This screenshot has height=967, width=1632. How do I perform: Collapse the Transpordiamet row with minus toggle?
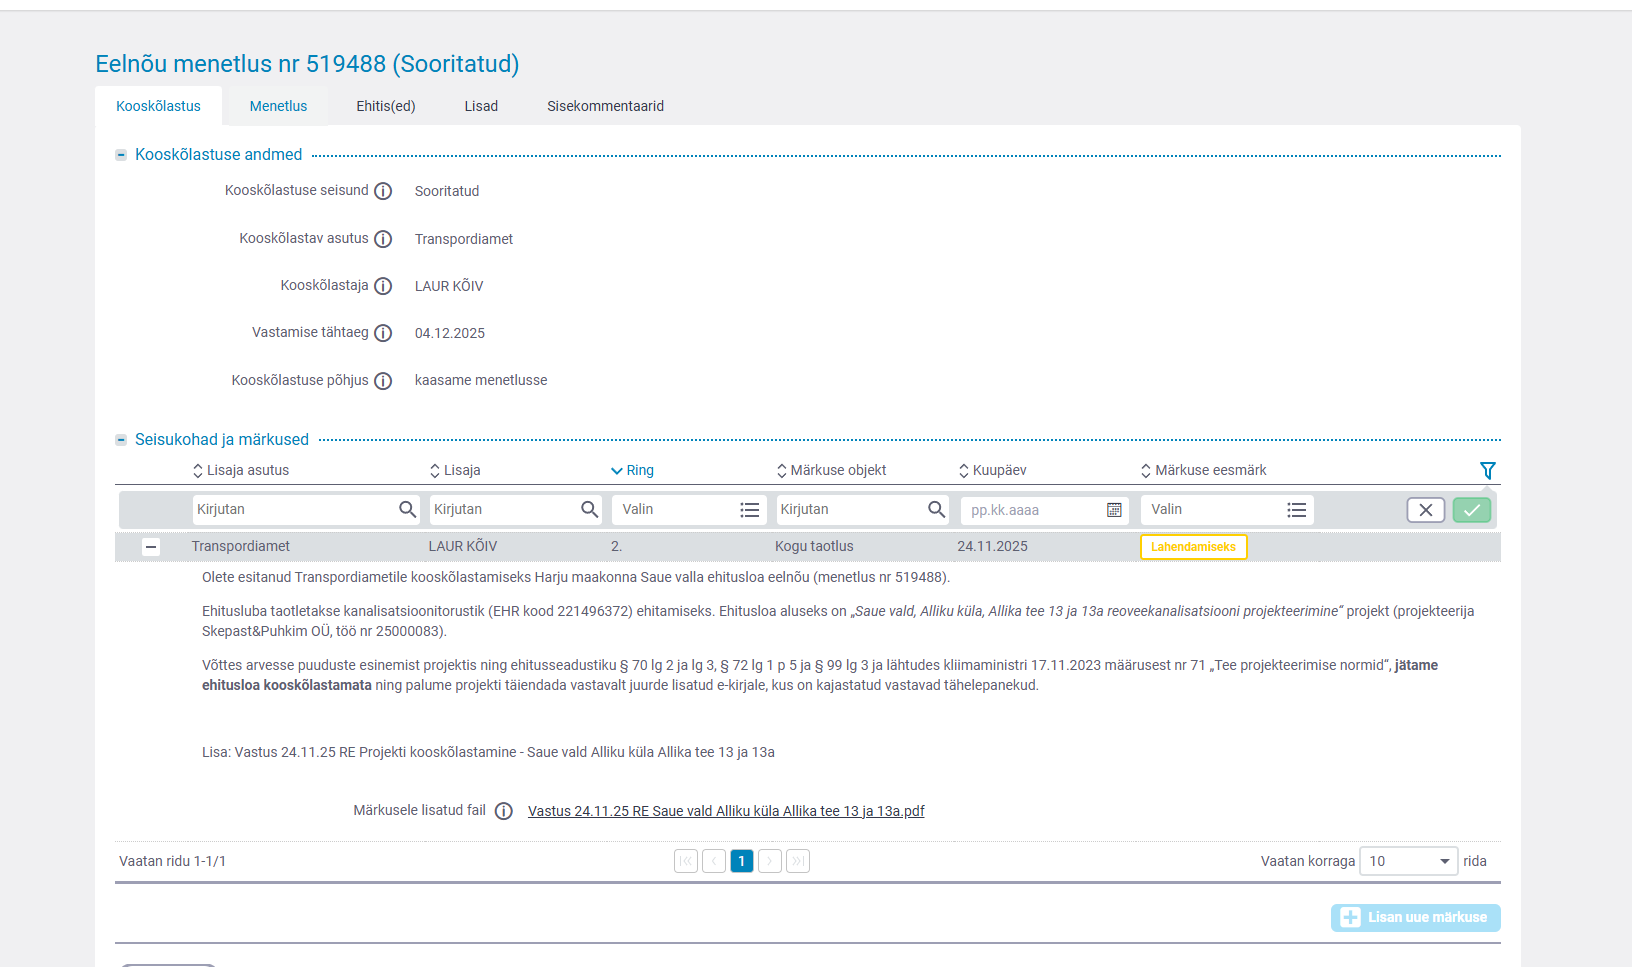[151, 547]
